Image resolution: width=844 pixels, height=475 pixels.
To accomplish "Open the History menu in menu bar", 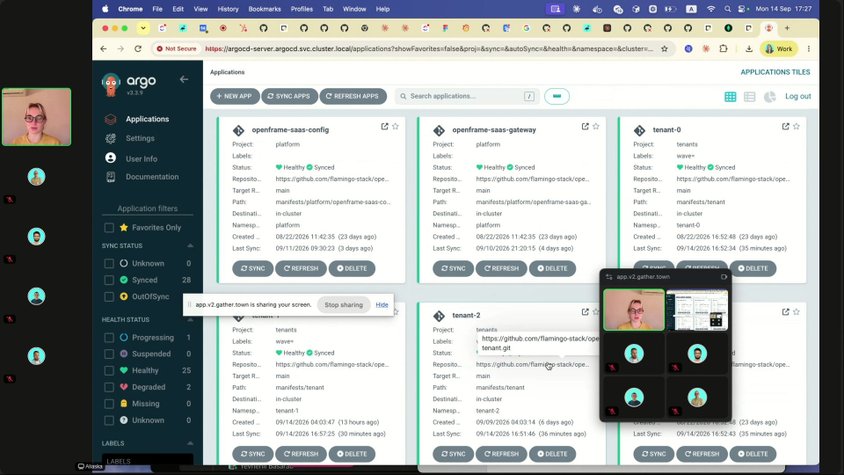I will 228,9.
